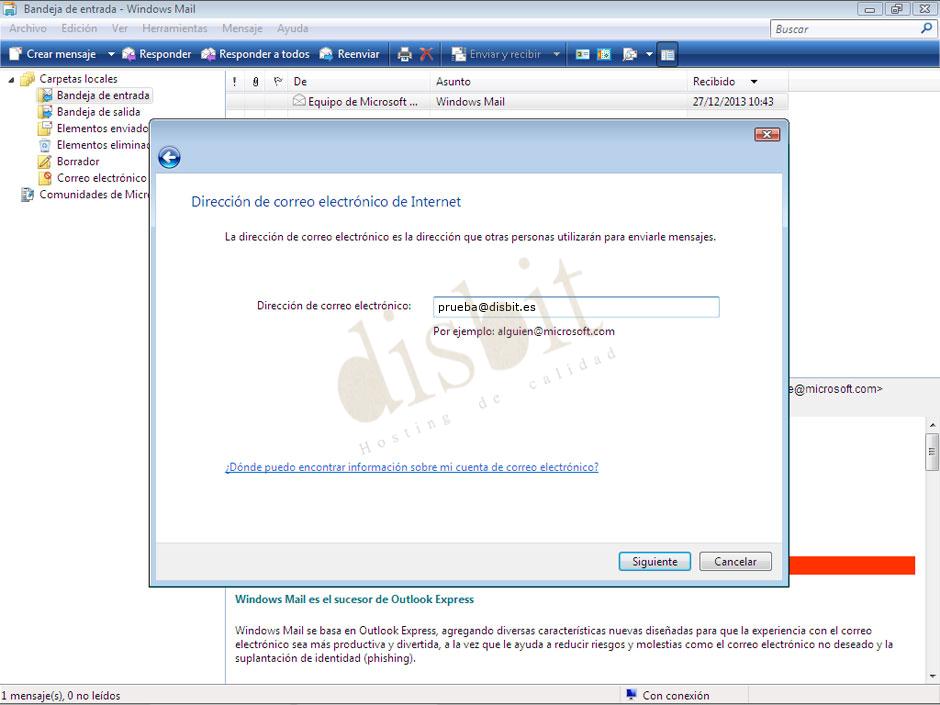Open Windows Calendar from the toolbar
Screen dimensions: 940x705
(x=604, y=54)
